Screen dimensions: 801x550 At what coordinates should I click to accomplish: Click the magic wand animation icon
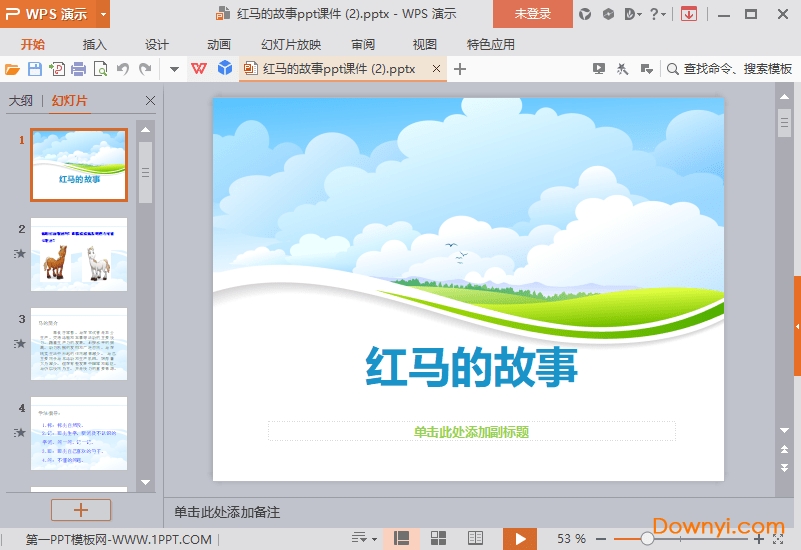(x=622, y=69)
